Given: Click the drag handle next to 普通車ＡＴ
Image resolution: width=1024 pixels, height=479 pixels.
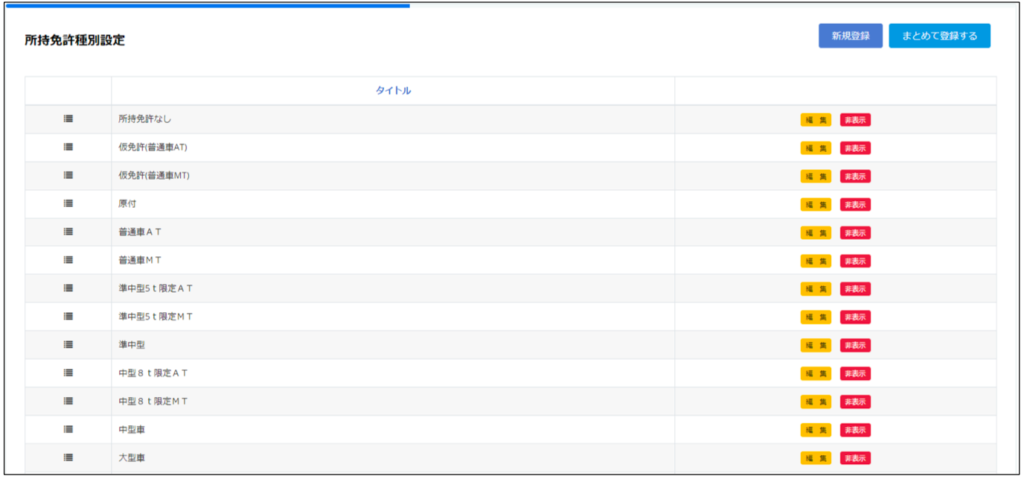Looking at the screenshot, I should 68,232.
